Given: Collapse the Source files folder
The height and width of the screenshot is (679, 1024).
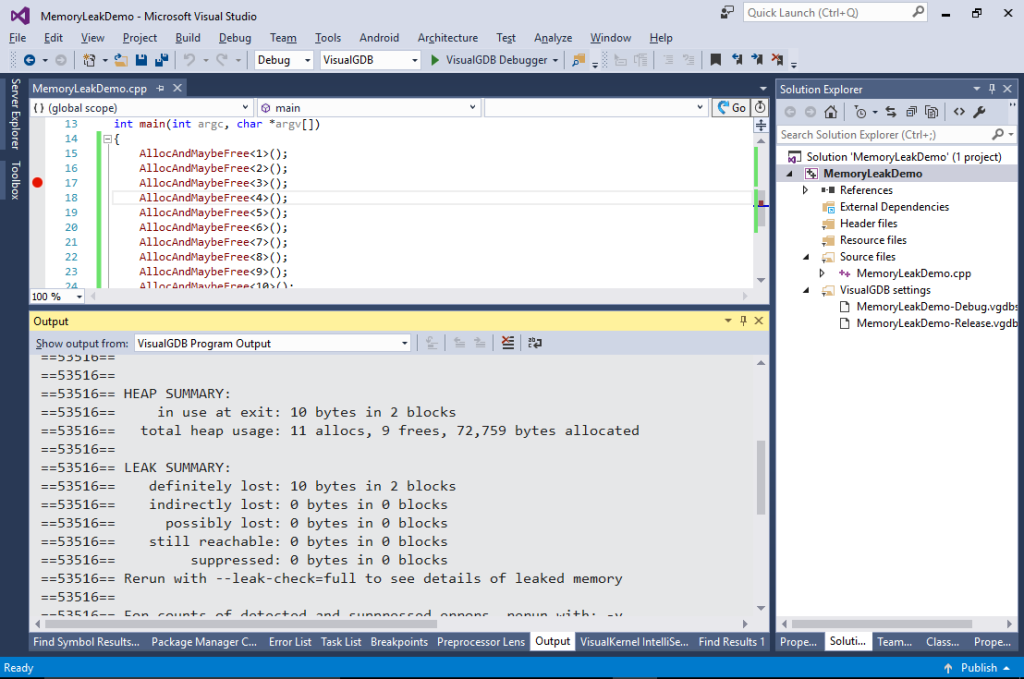Looking at the screenshot, I should [805, 256].
